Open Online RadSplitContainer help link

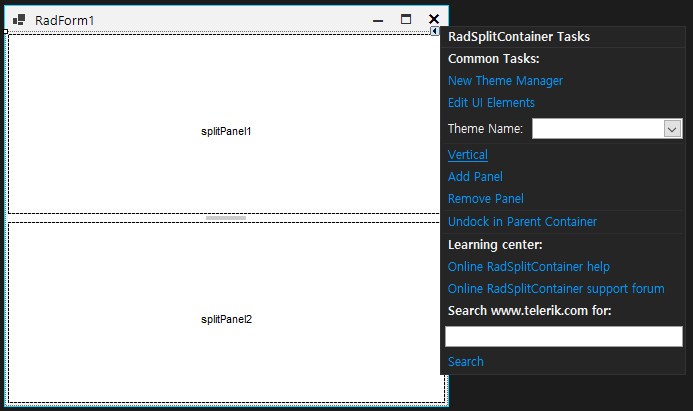pos(529,267)
